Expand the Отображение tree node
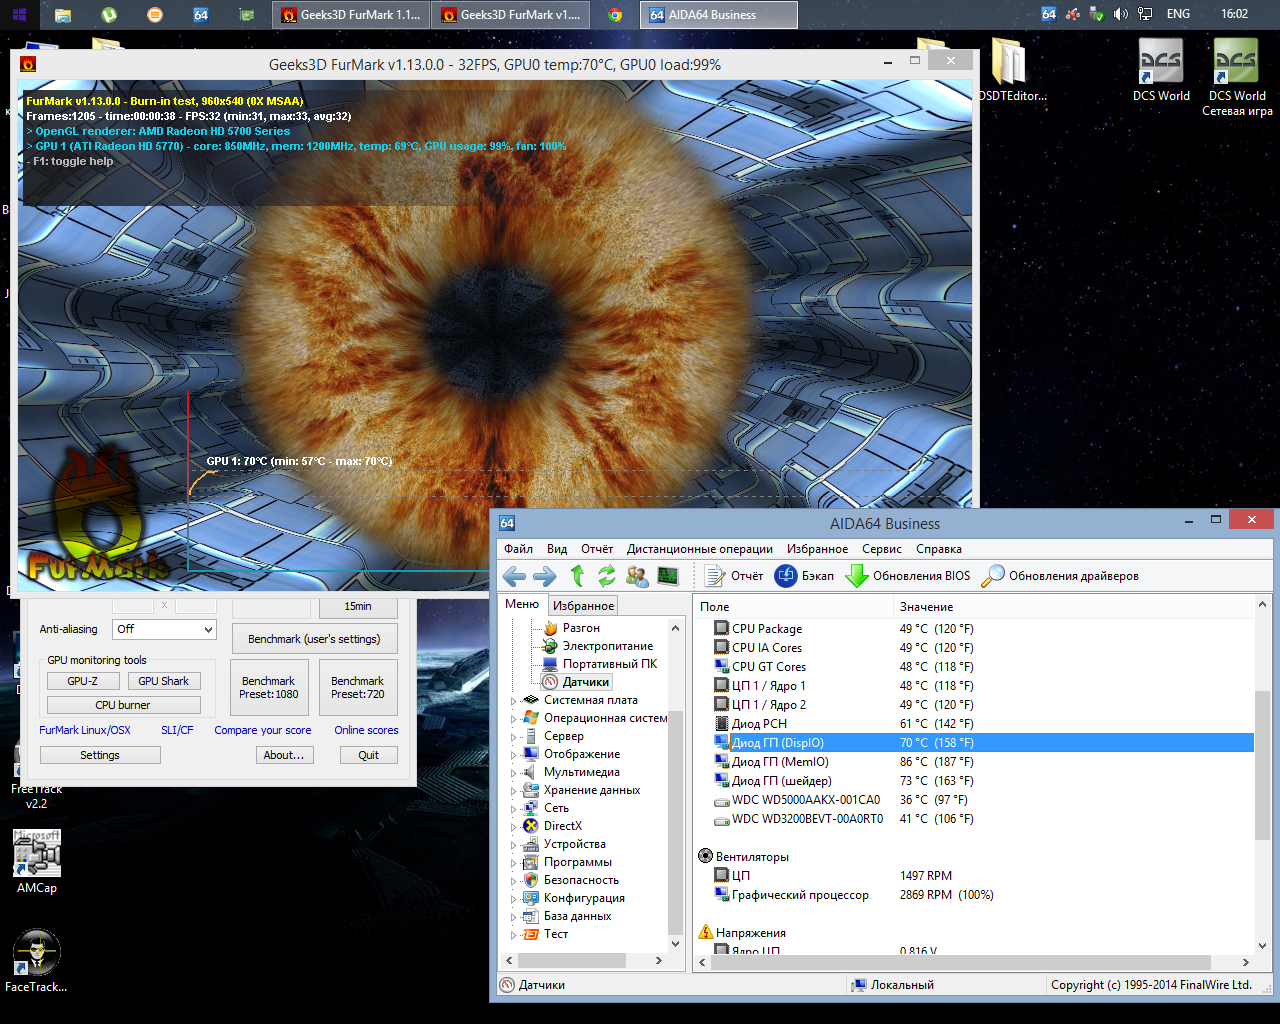Screen dimensions: 1280x1024 point(514,755)
